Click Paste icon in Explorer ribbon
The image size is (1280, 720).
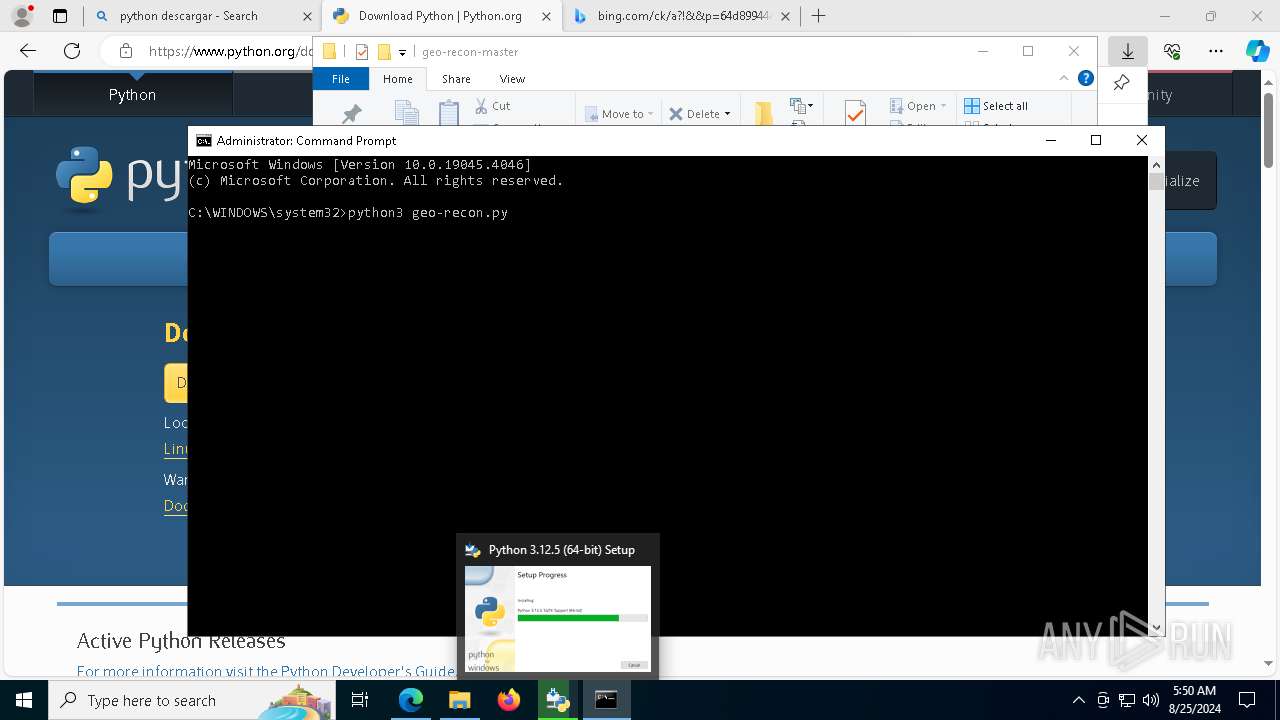pyautogui.click(x=449, y=113)
